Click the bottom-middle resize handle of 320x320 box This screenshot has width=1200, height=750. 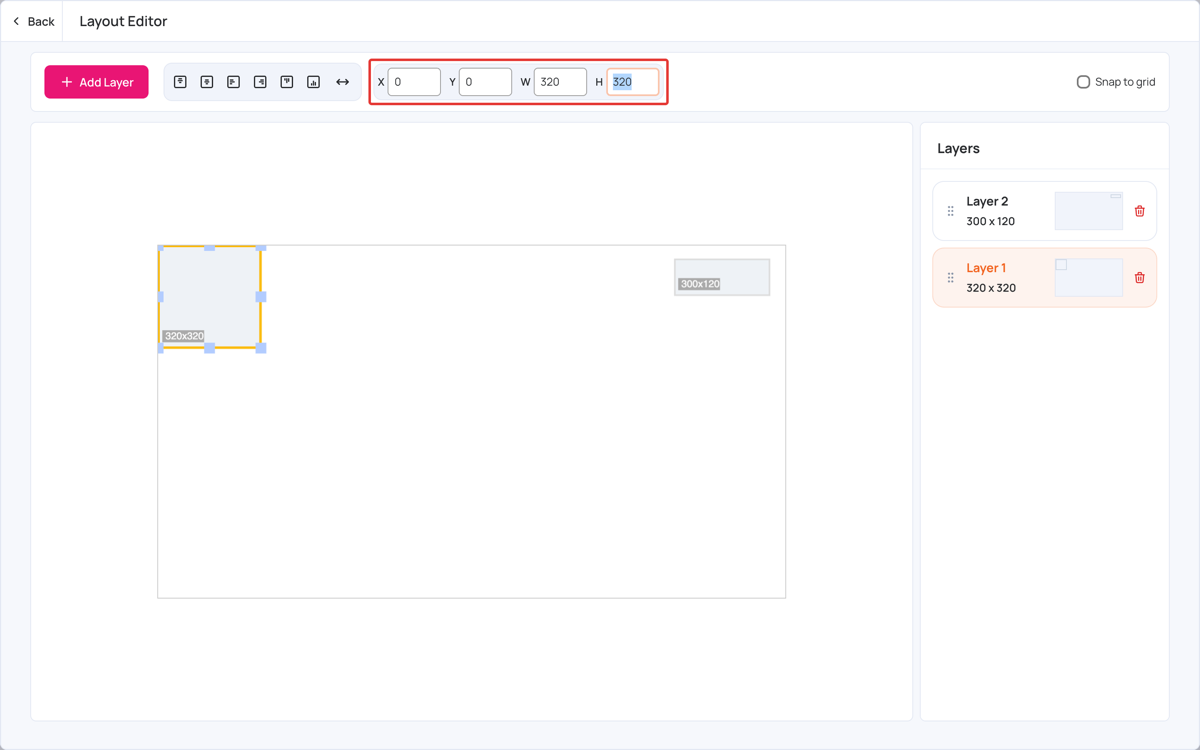[209, 348]
